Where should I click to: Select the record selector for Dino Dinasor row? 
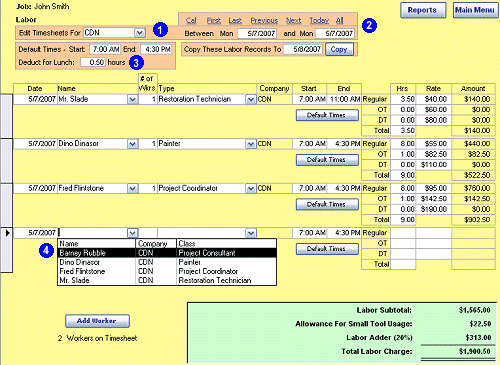point(6,161)
